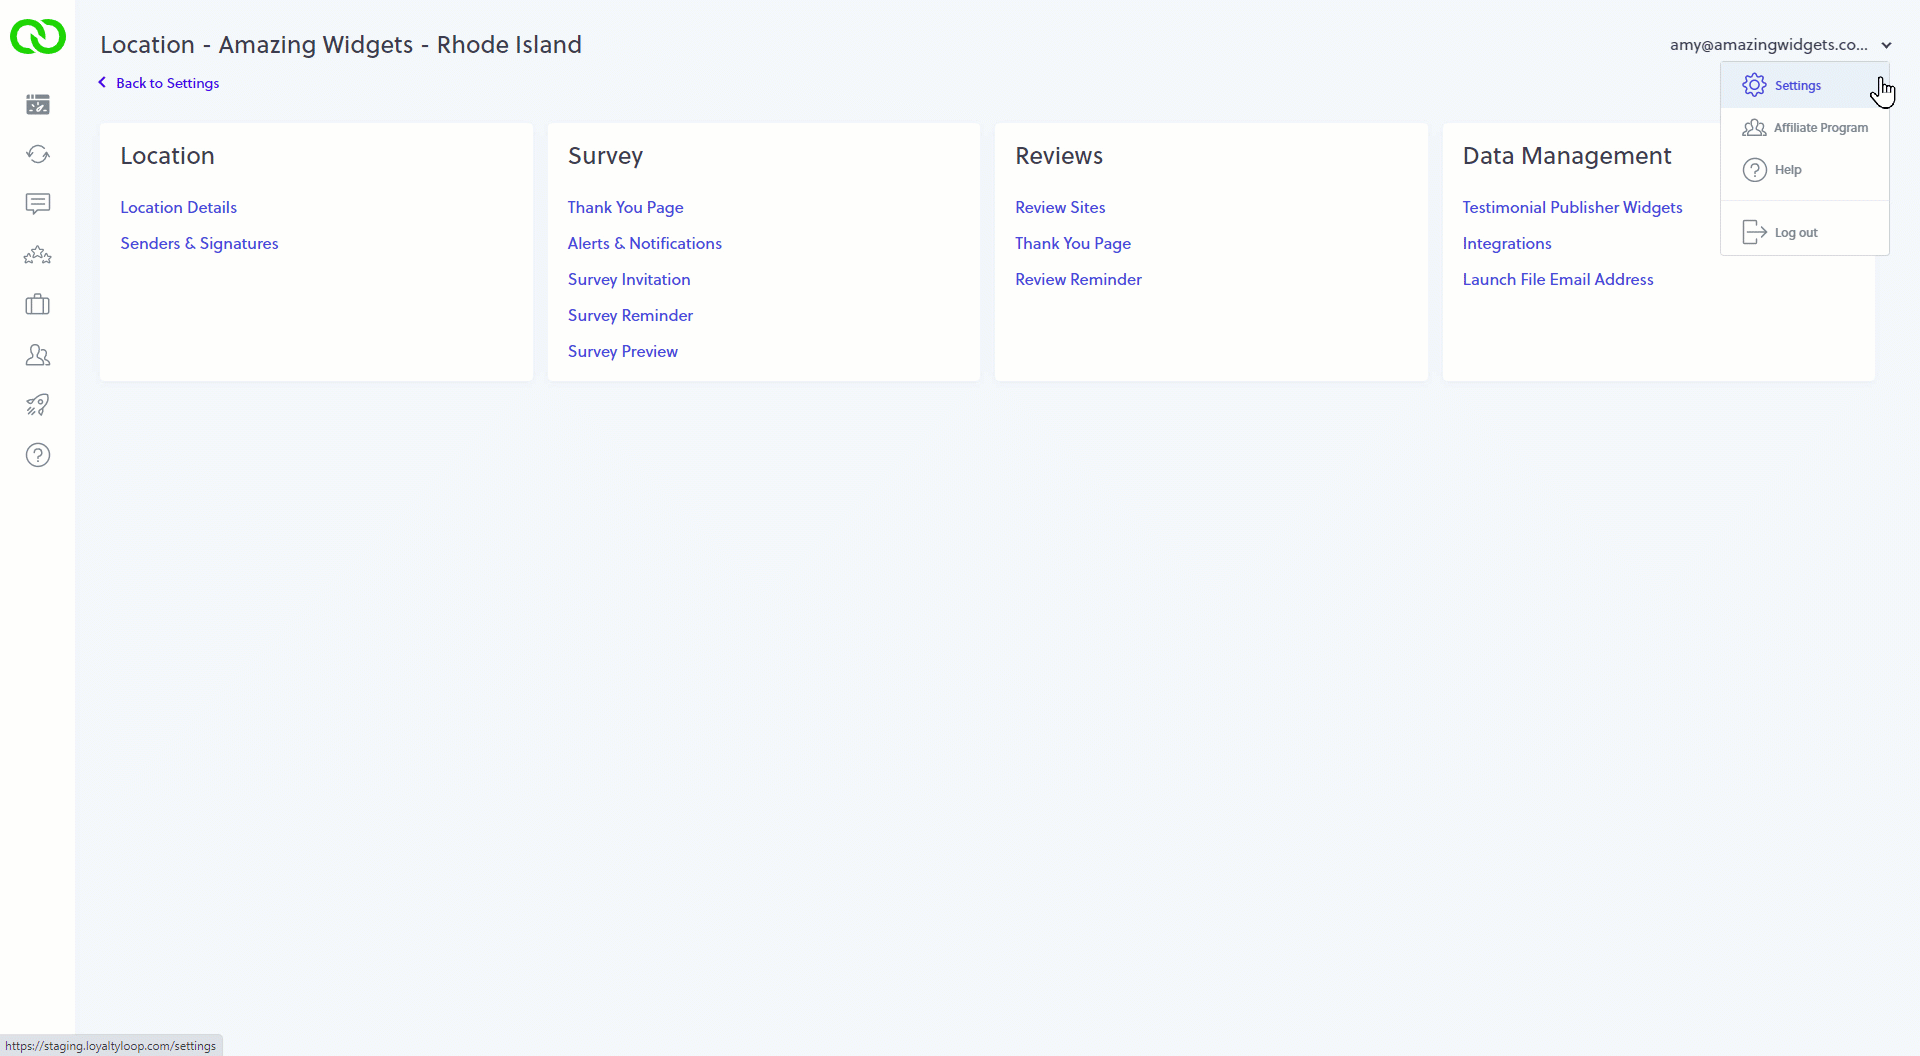Open the briefcase sidebar icon
Viewport: 1920px width, 1056px height.
tap(38, 304)
